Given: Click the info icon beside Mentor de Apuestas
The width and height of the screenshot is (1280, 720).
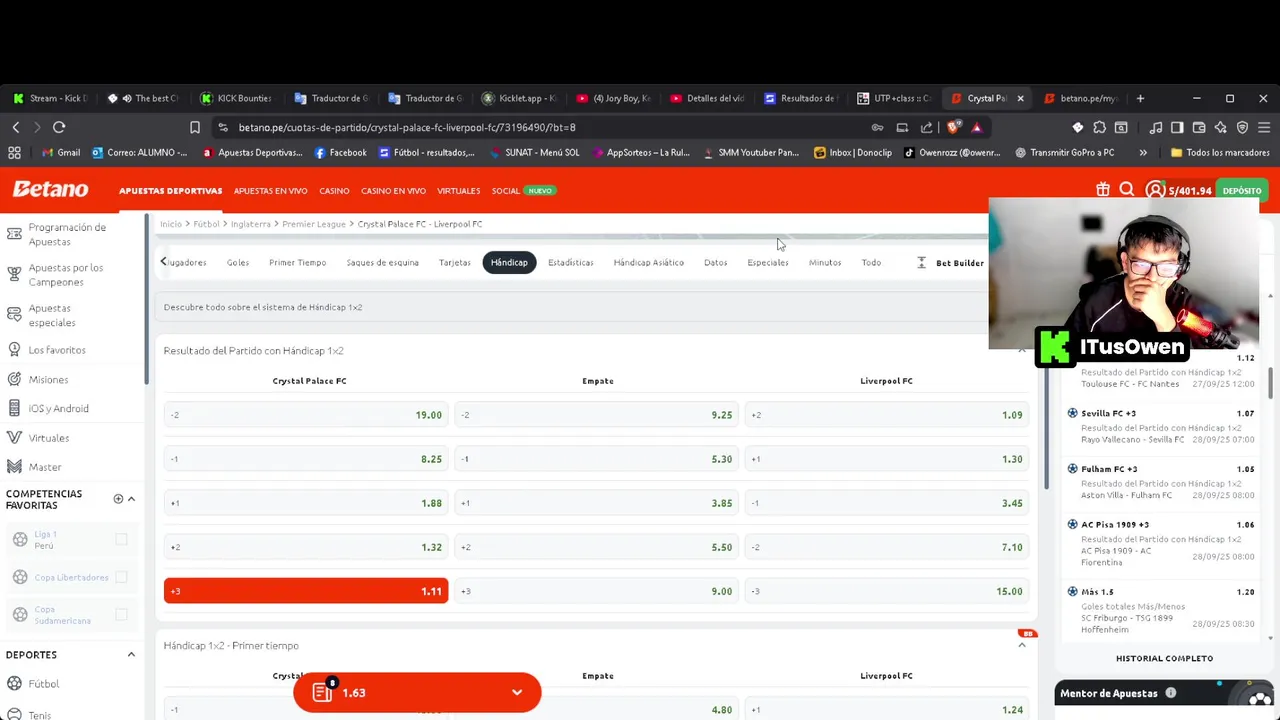Looking at the screenshot, I should (1170, 693).
